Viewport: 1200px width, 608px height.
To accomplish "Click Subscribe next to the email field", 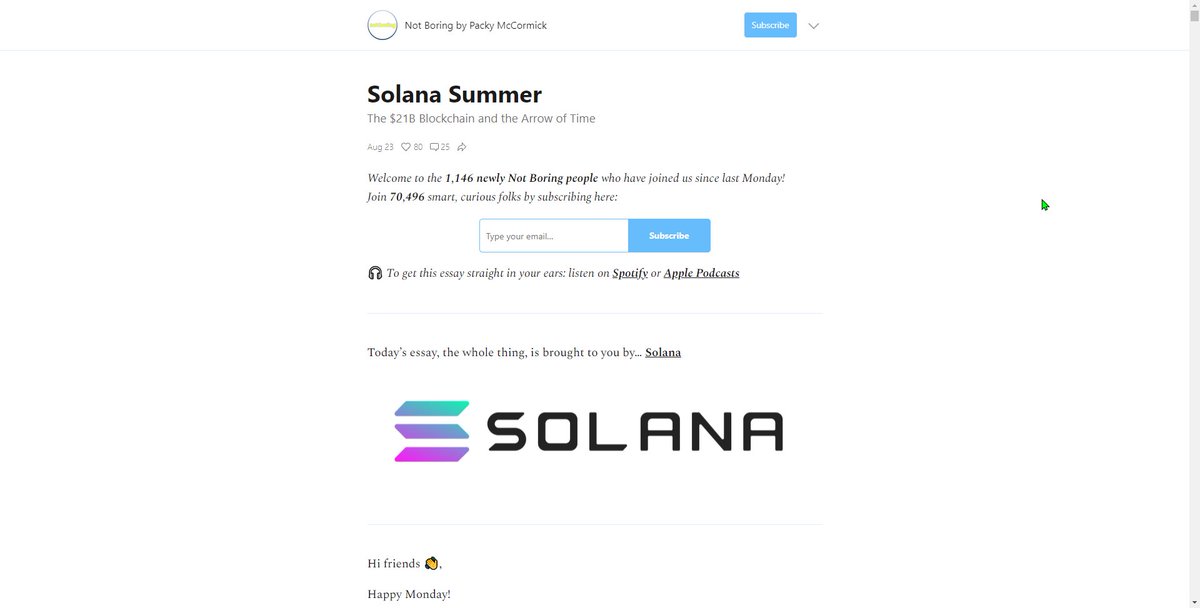I will [669, 236].
